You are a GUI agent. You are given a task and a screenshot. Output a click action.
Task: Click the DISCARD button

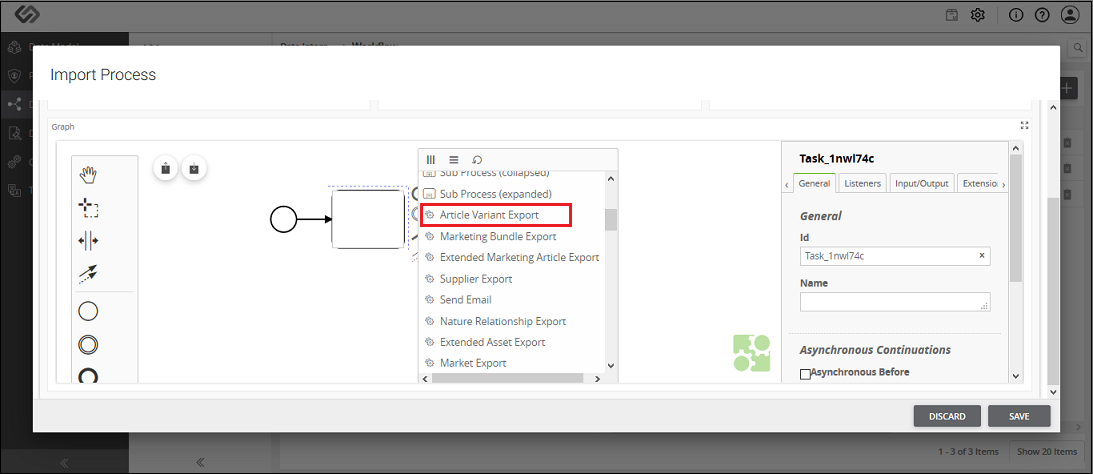click(947, 416)
